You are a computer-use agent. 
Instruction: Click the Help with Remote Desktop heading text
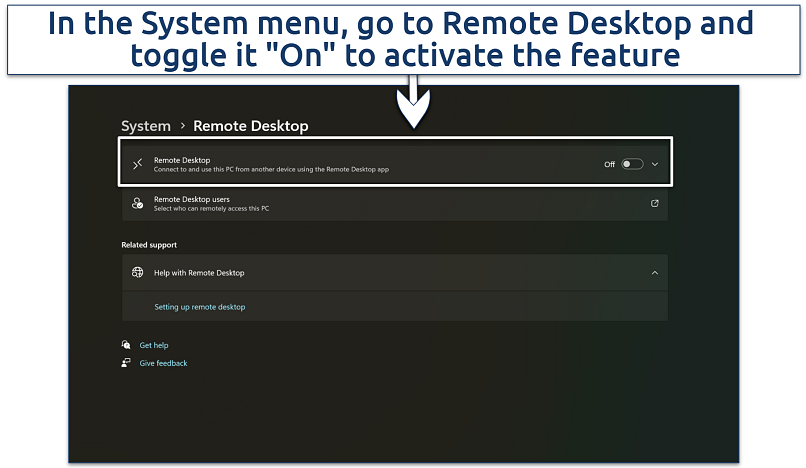pos(199,272)
